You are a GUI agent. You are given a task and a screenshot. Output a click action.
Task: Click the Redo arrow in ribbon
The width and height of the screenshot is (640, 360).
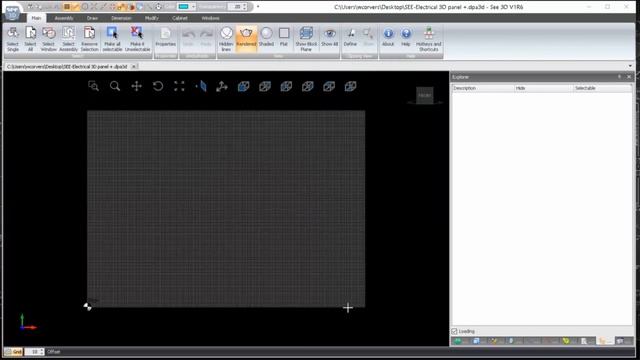(x=206, y=37)
